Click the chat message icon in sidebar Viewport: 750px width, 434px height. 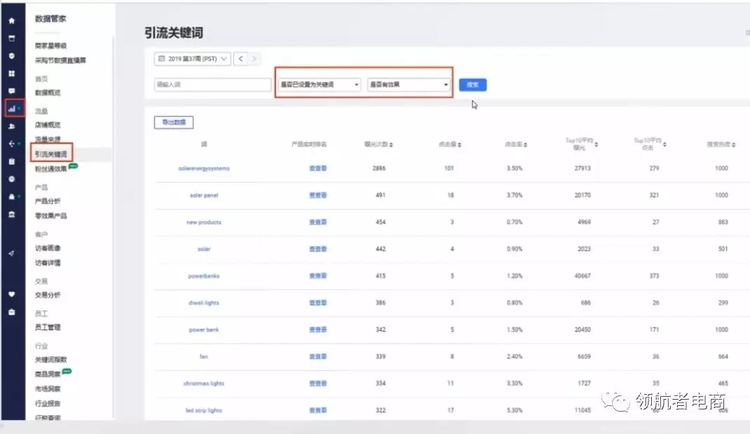click(x=12, y=73)
